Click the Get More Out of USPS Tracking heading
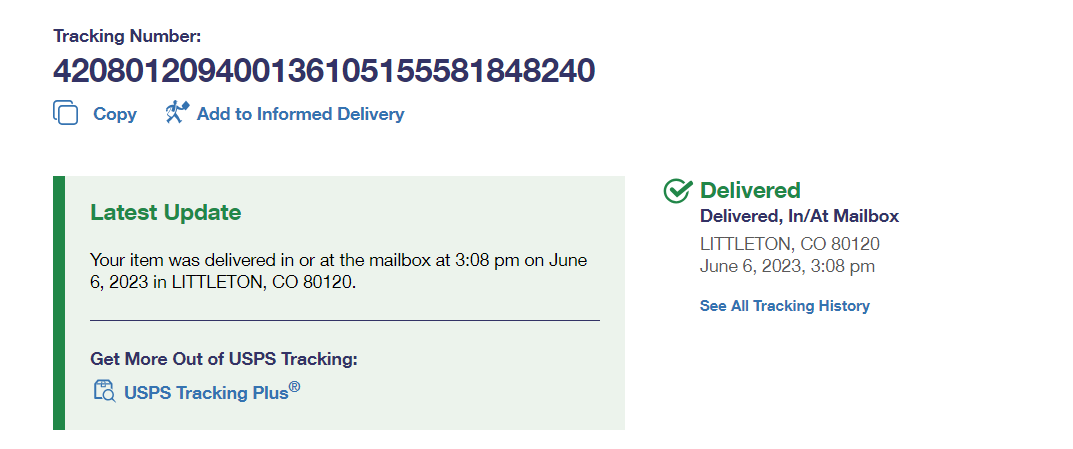This screenshot has height=449, width=1073. 223,359
